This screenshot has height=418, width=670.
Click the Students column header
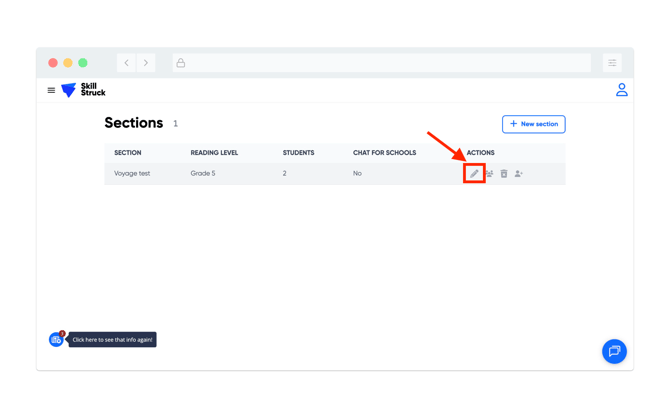coord(298,153)
